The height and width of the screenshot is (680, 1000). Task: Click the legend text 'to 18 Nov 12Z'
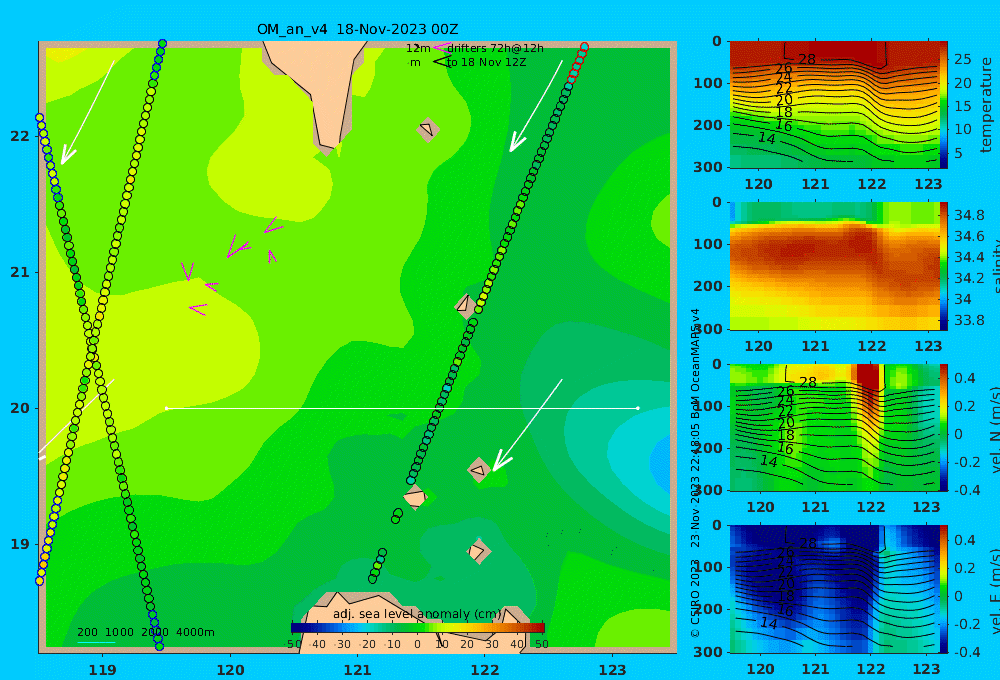coord(486,63)
